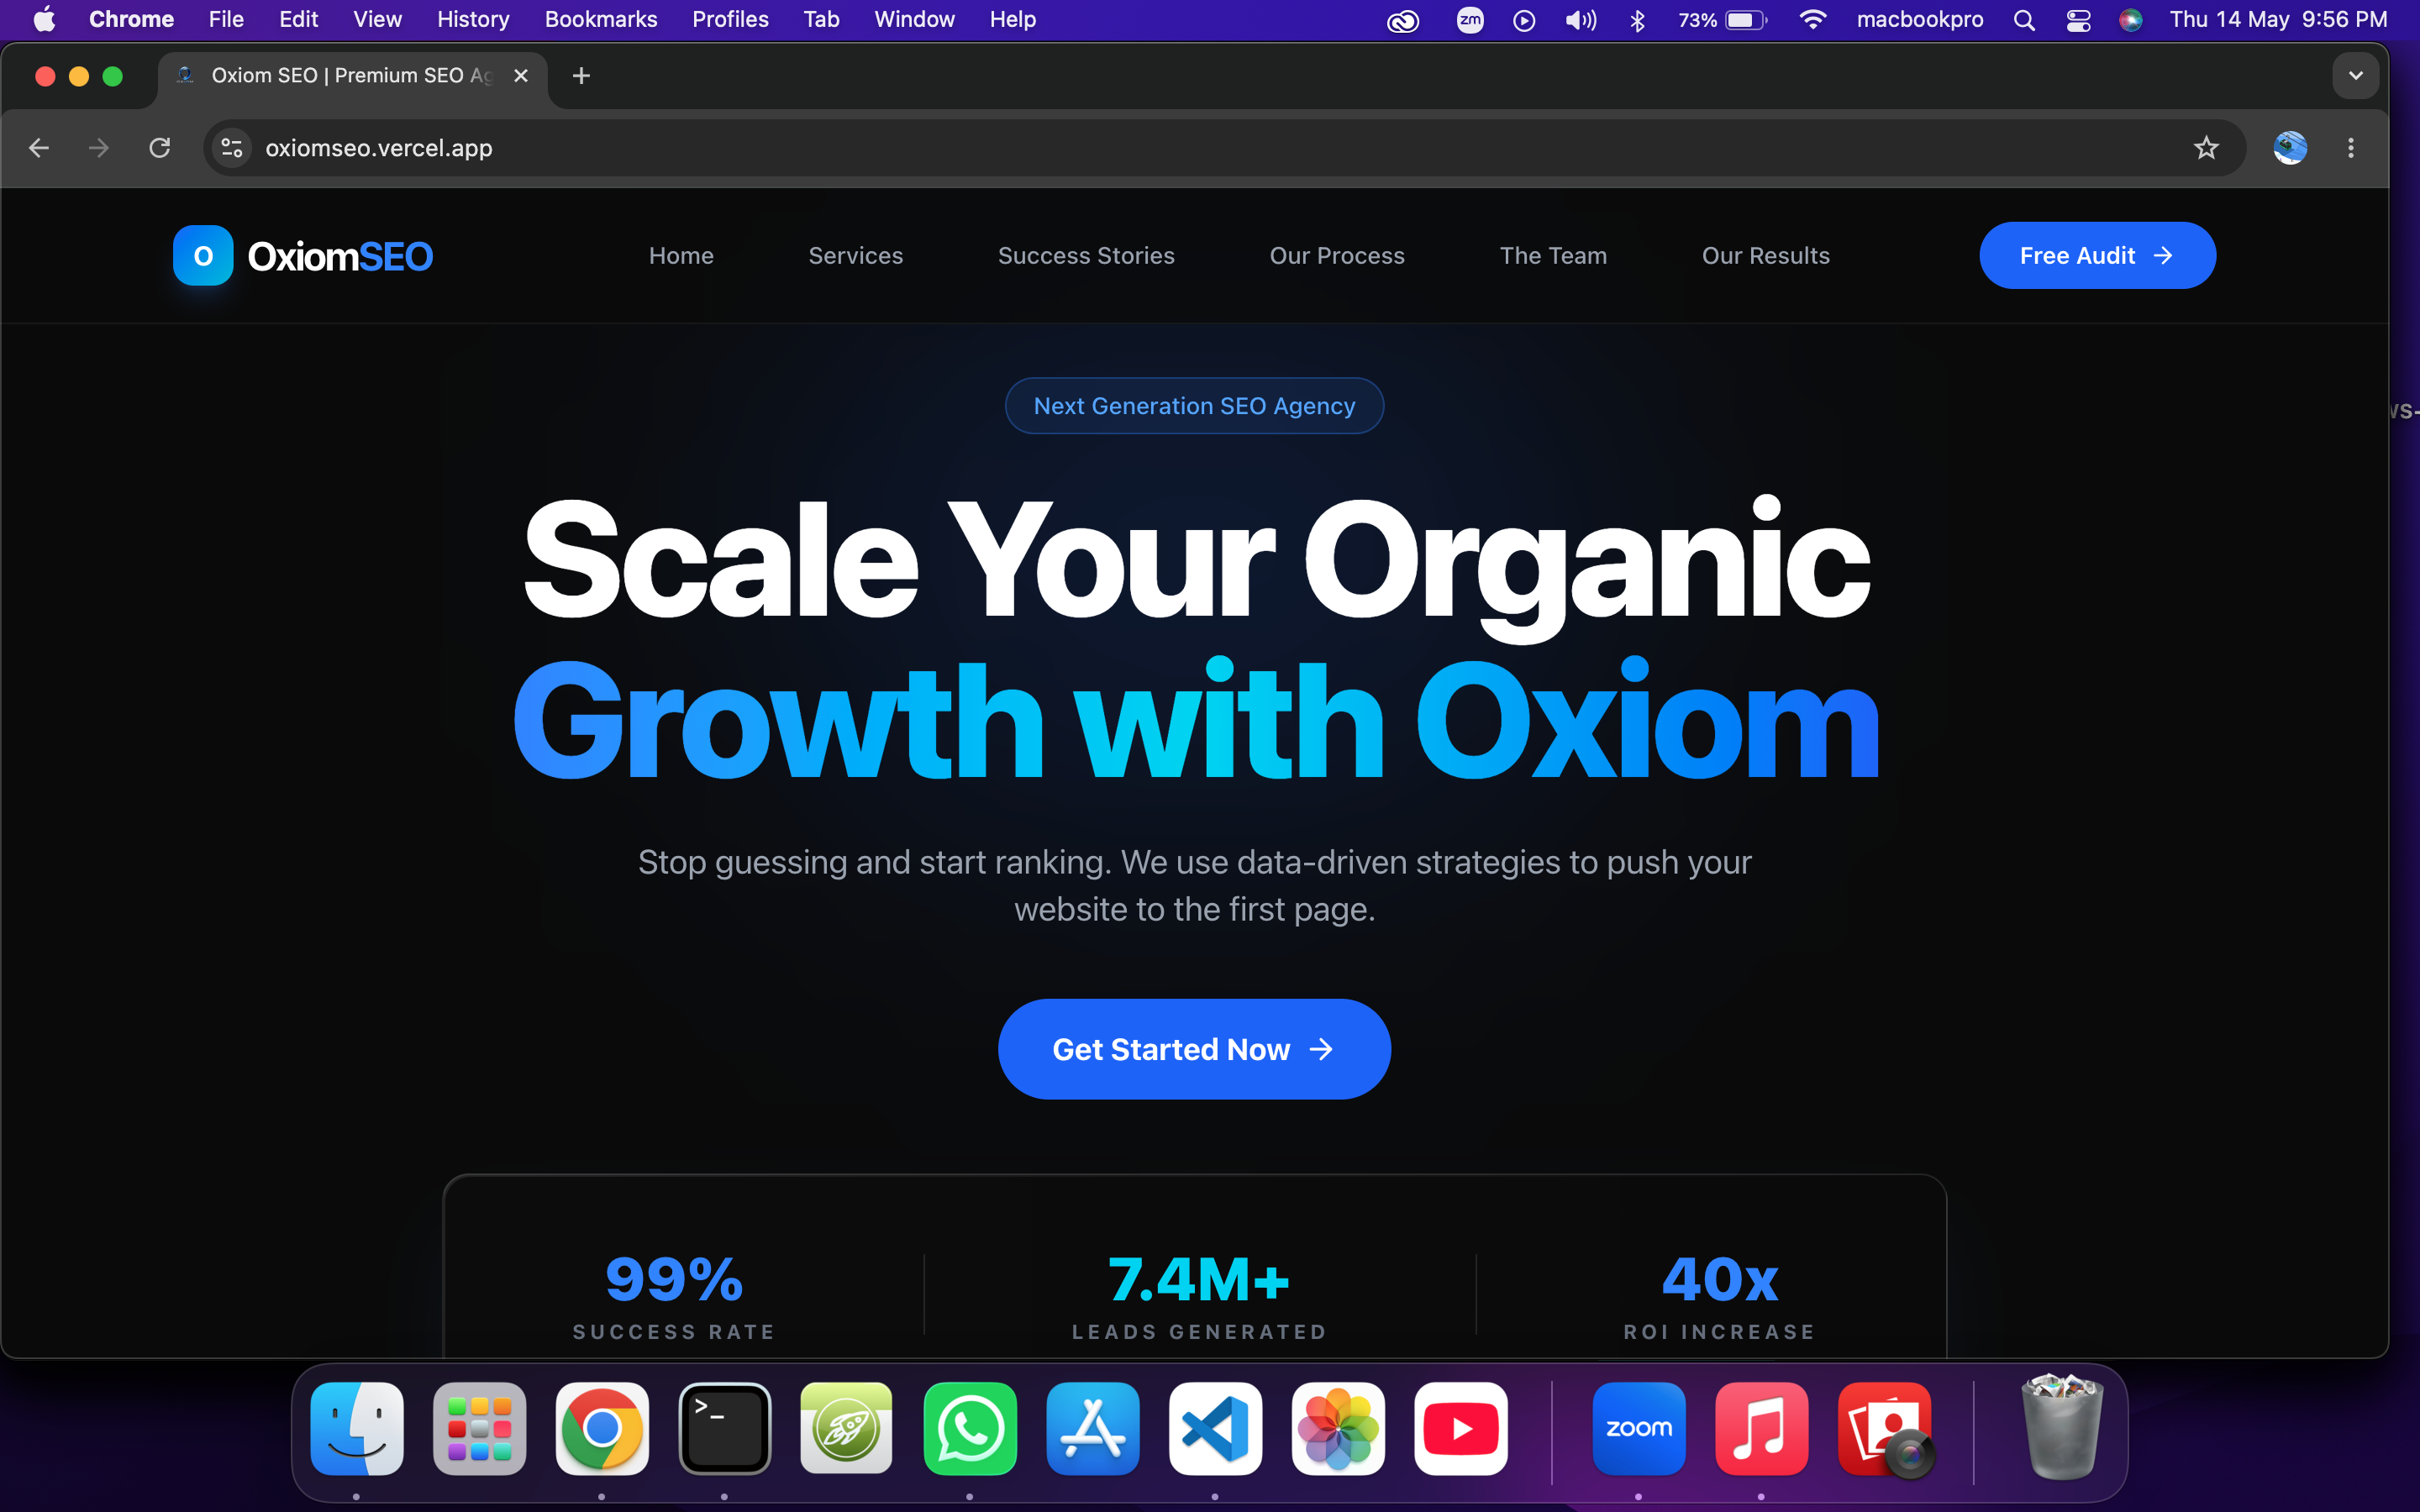Open Chrome's three-dot menu
Screen dimensions: 2420x1512
pos(2351,148)
